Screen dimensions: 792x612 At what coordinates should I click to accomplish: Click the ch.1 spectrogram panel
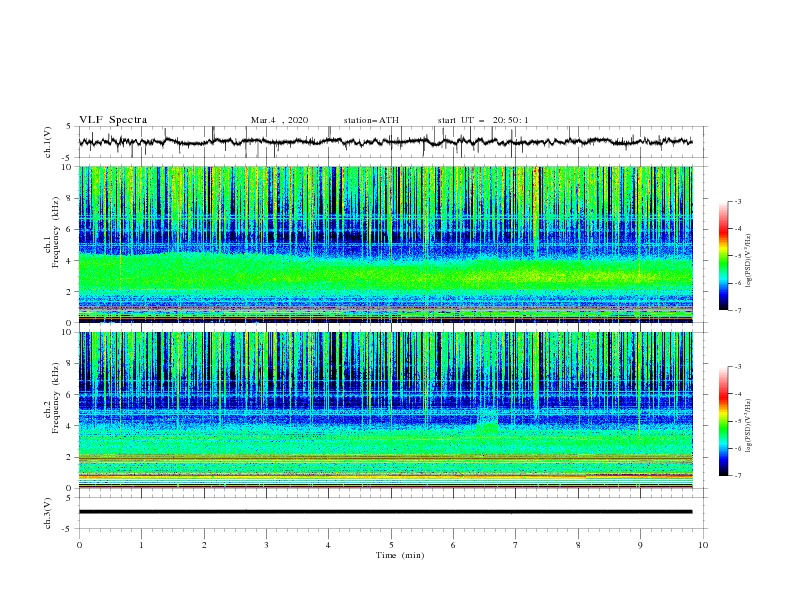tap(385, 244)
